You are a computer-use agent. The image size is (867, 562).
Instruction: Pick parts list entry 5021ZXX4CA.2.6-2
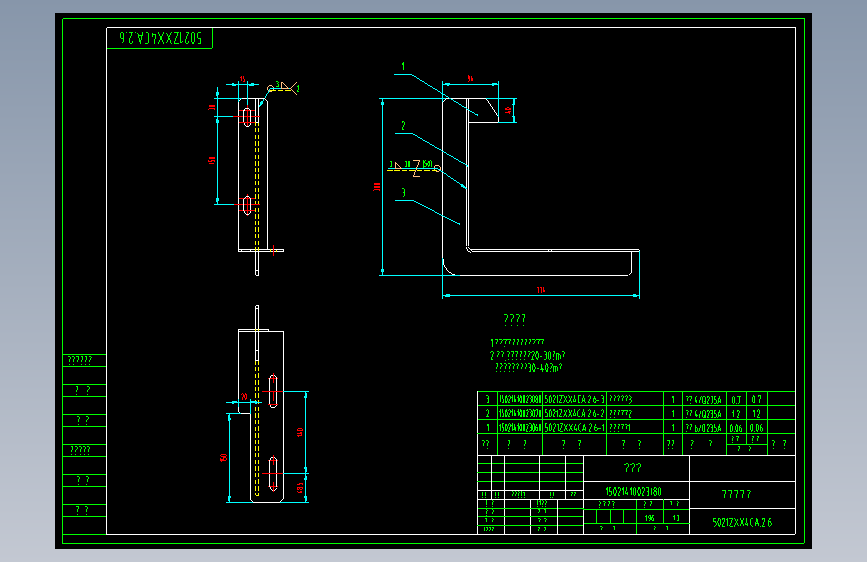[x=574, y=413]
